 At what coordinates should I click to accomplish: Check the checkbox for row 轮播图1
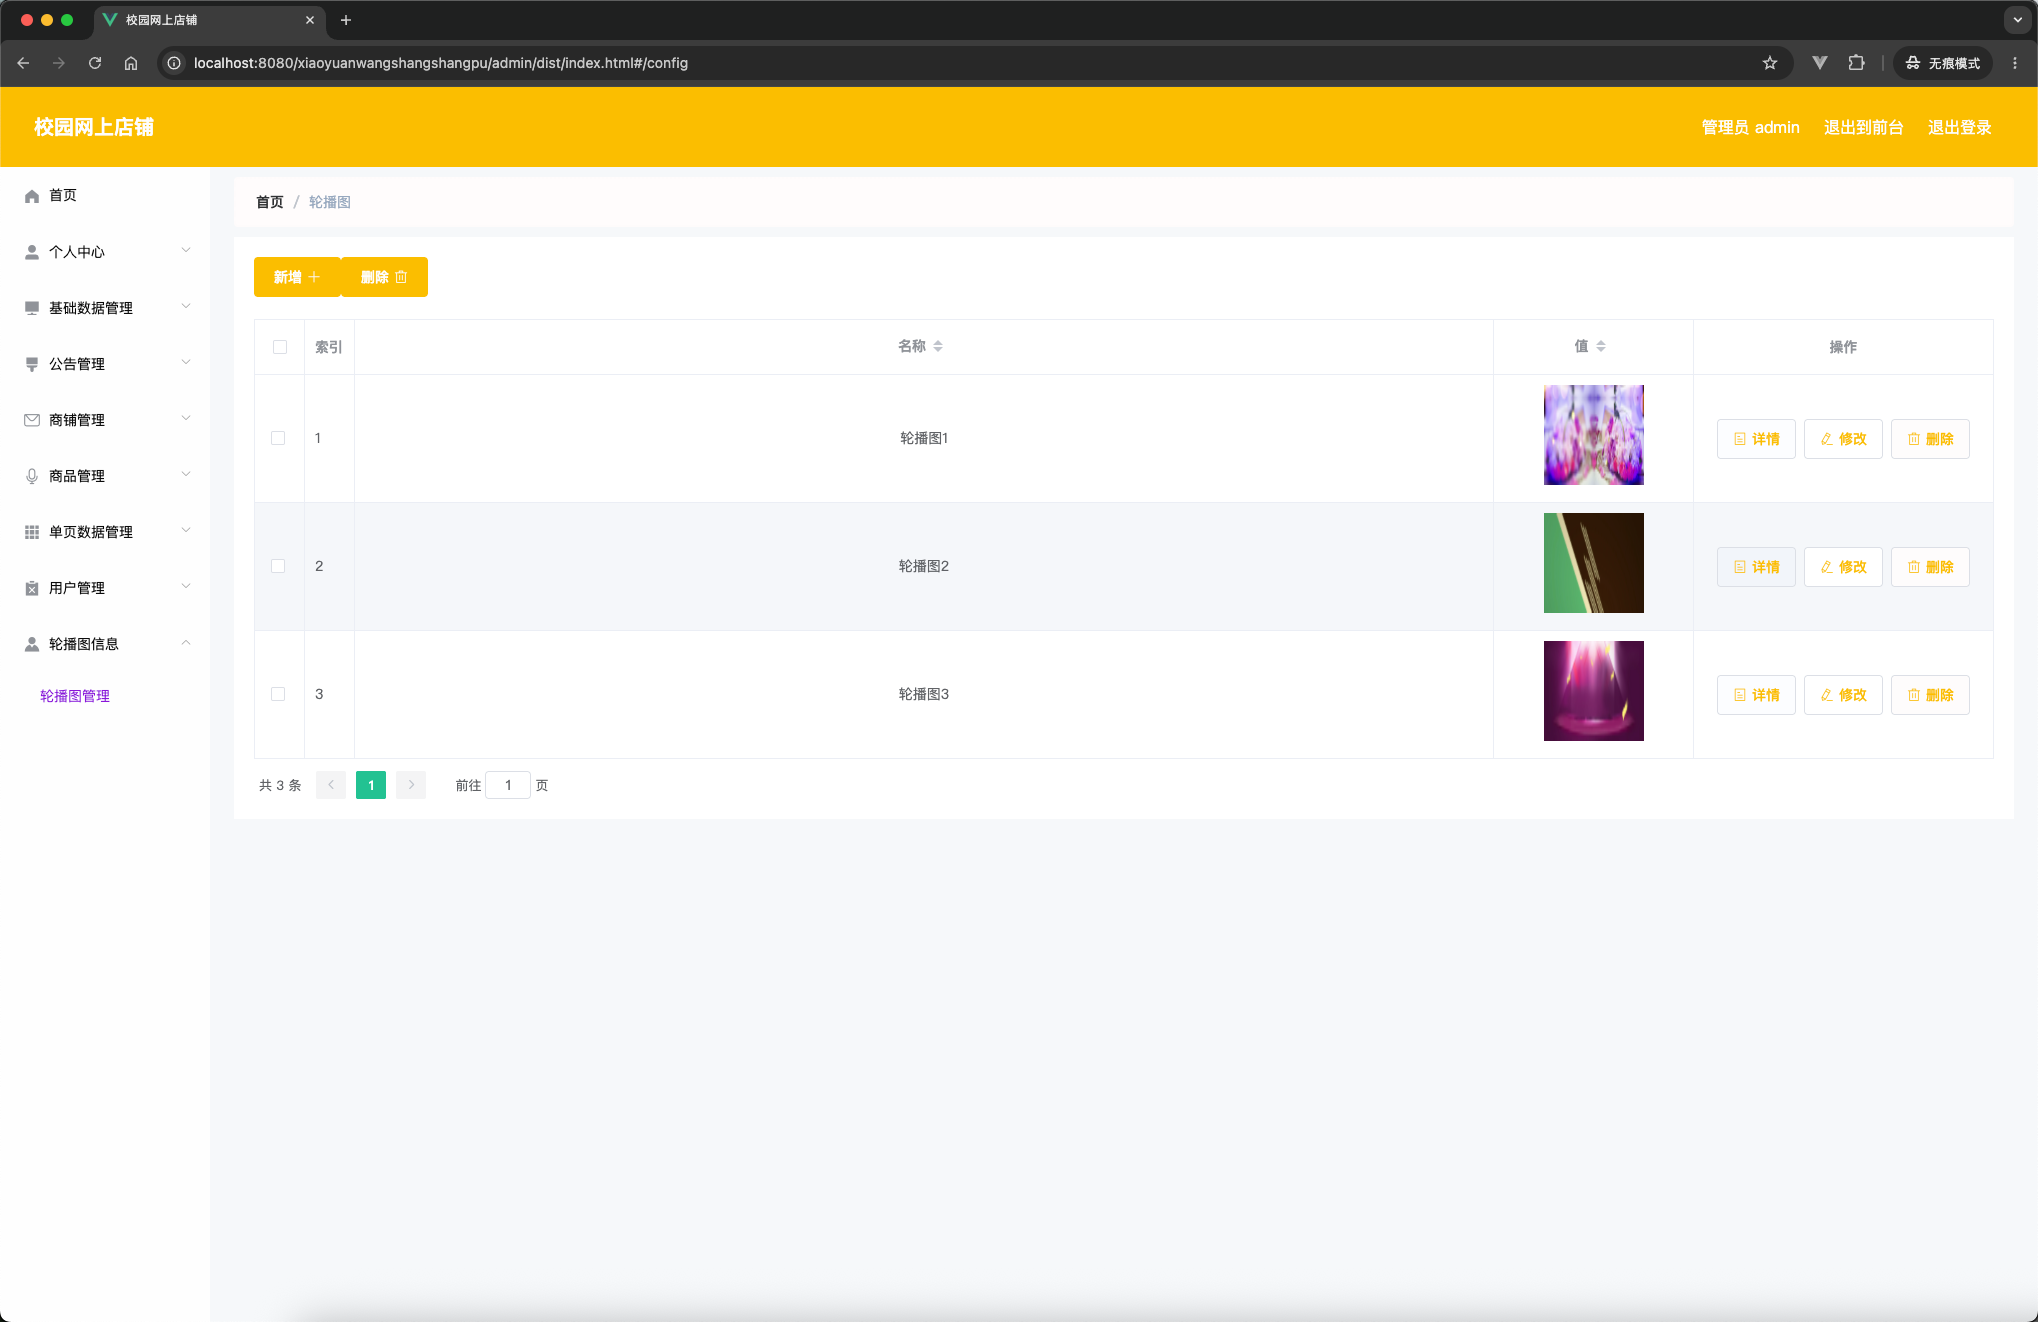pyautogui.click(x=278, y=438)
